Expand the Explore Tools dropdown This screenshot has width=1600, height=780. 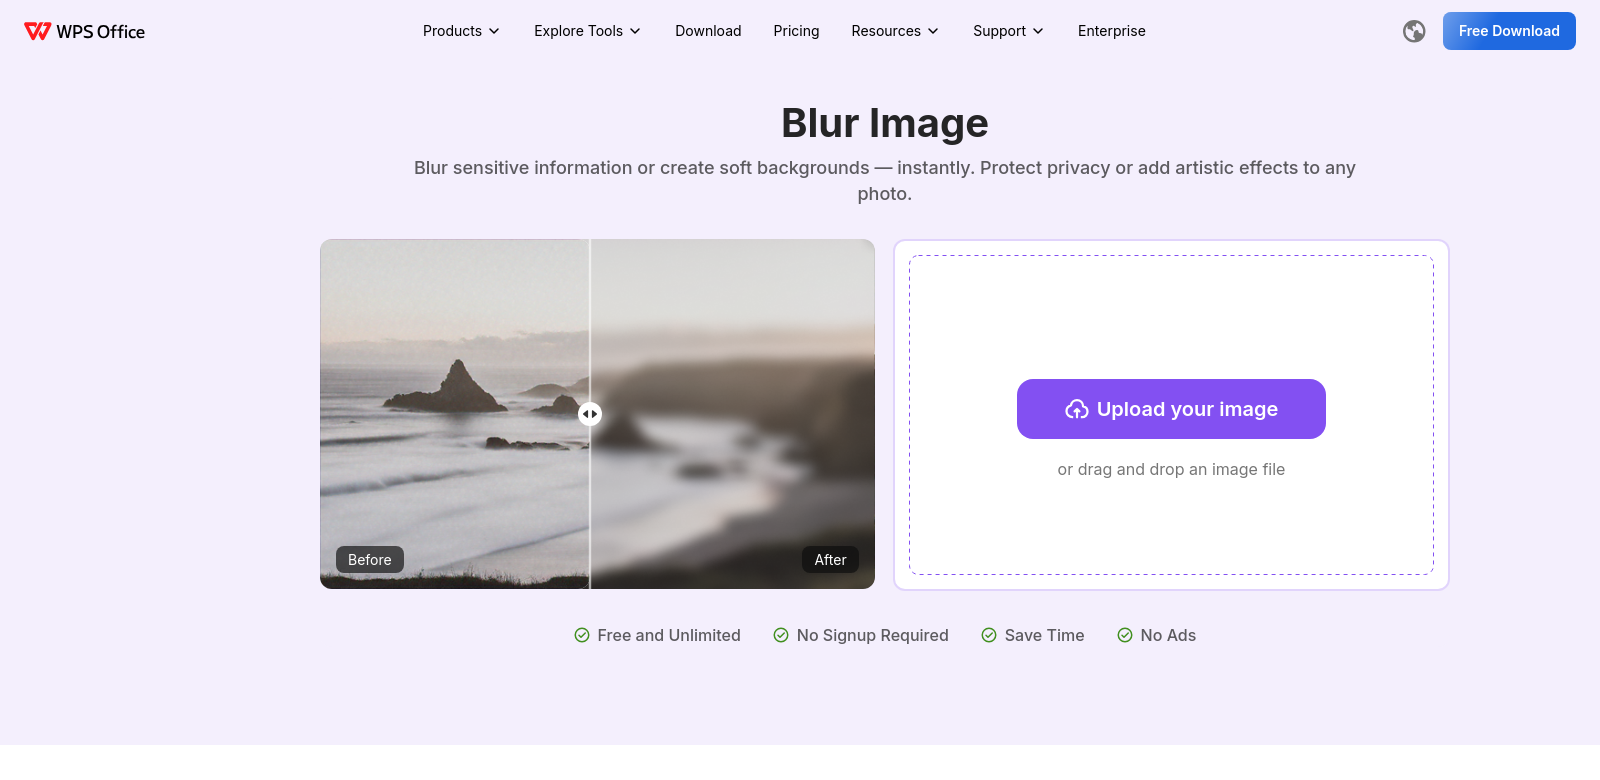tap(587, 31)
